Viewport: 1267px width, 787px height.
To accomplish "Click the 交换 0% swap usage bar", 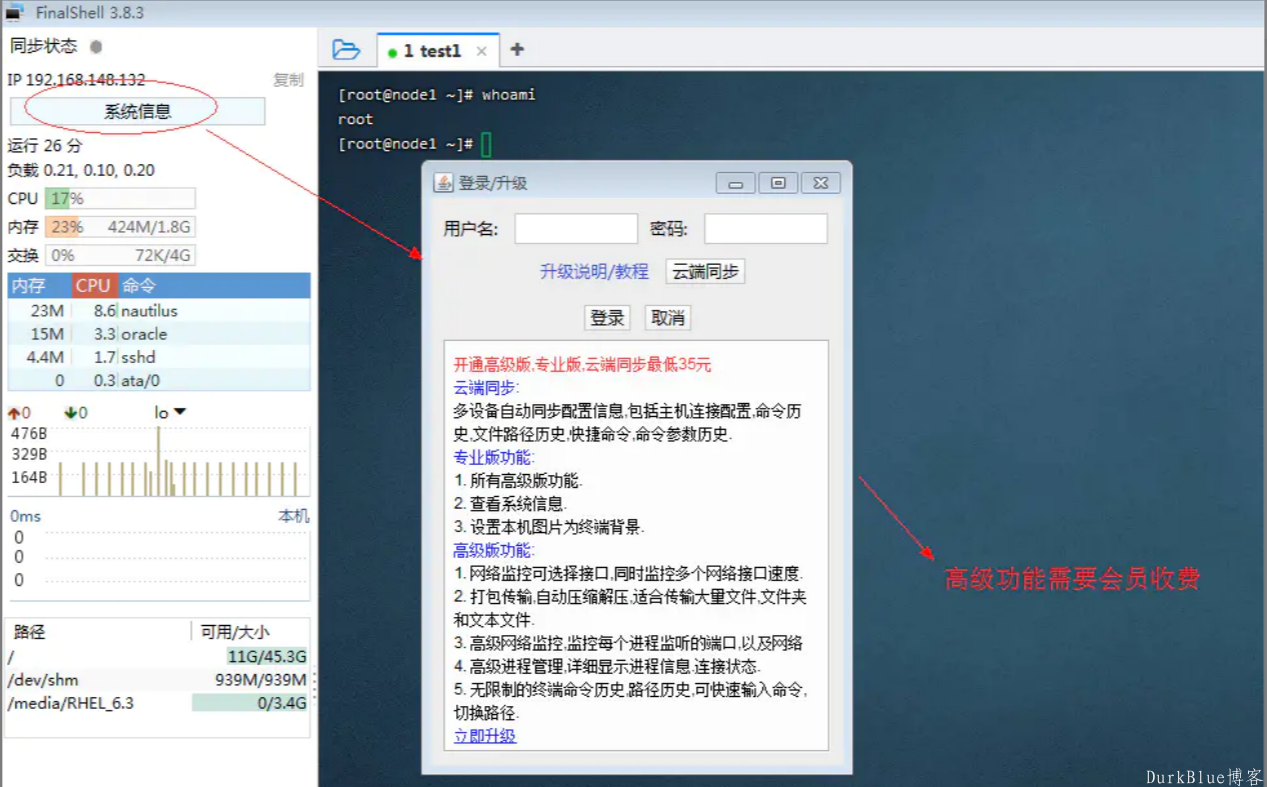I will point(120,255).
